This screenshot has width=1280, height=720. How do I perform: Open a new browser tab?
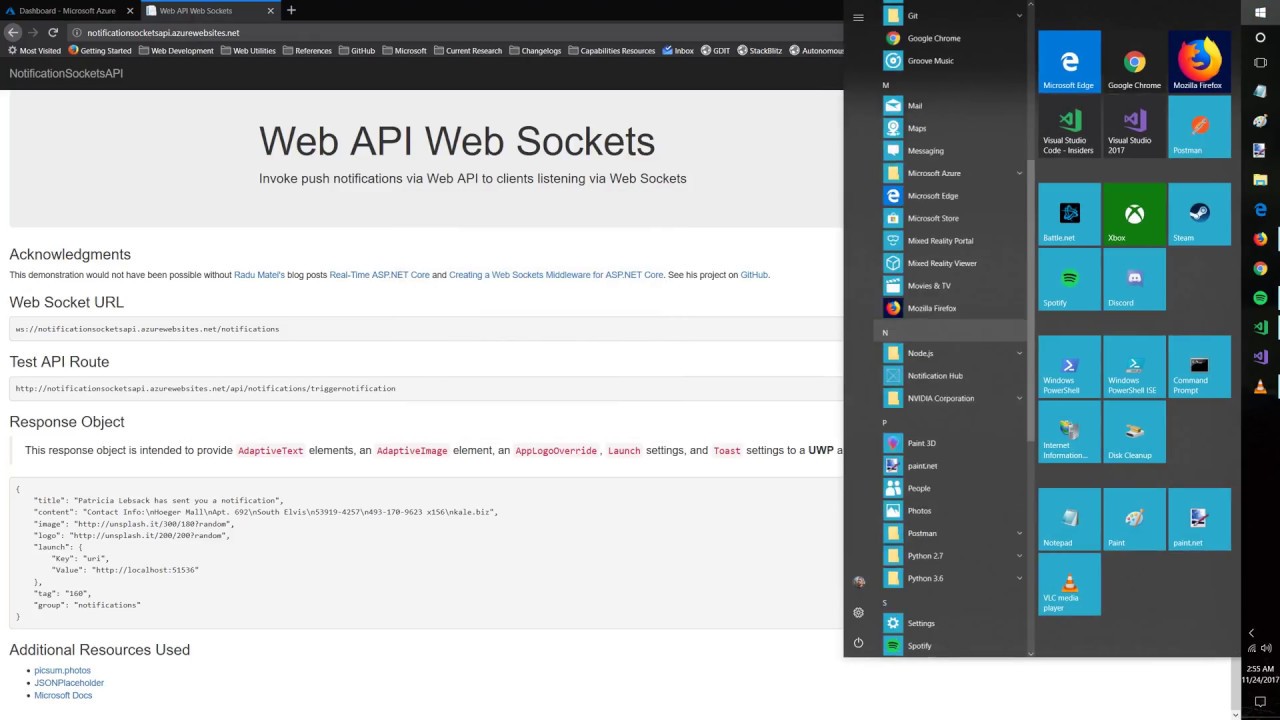(291, 10)
